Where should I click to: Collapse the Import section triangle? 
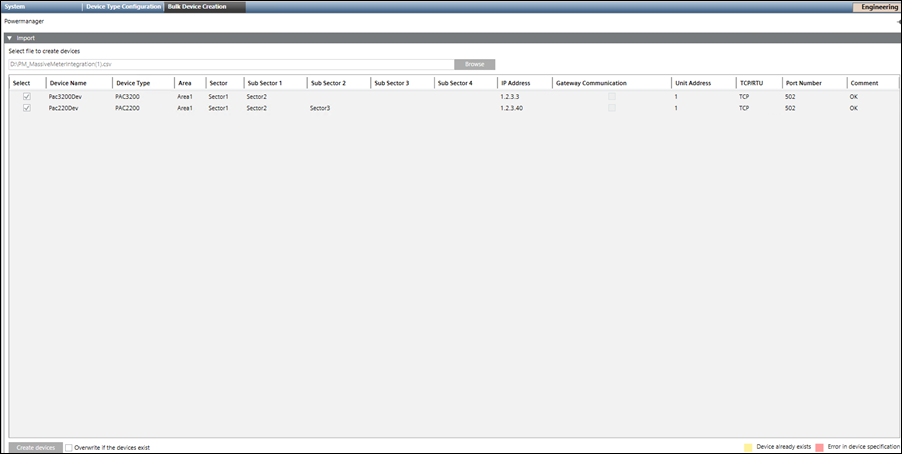coord(9,38)
